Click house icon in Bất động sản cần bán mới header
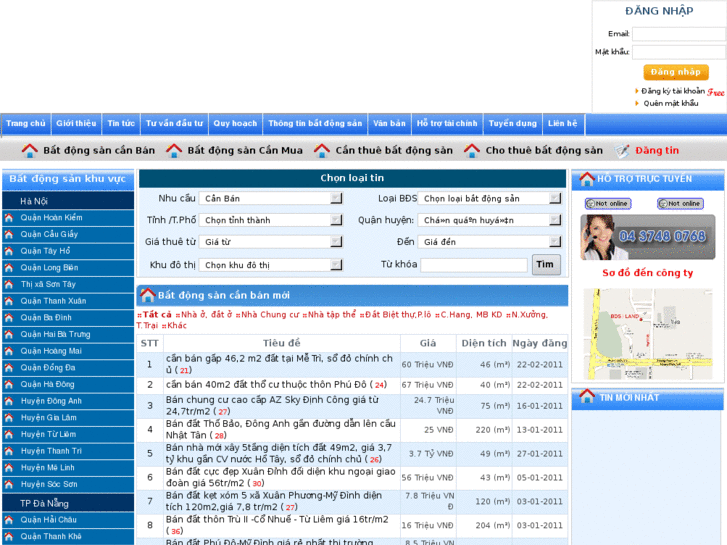 pyautogui.click(x=147, y=295)
